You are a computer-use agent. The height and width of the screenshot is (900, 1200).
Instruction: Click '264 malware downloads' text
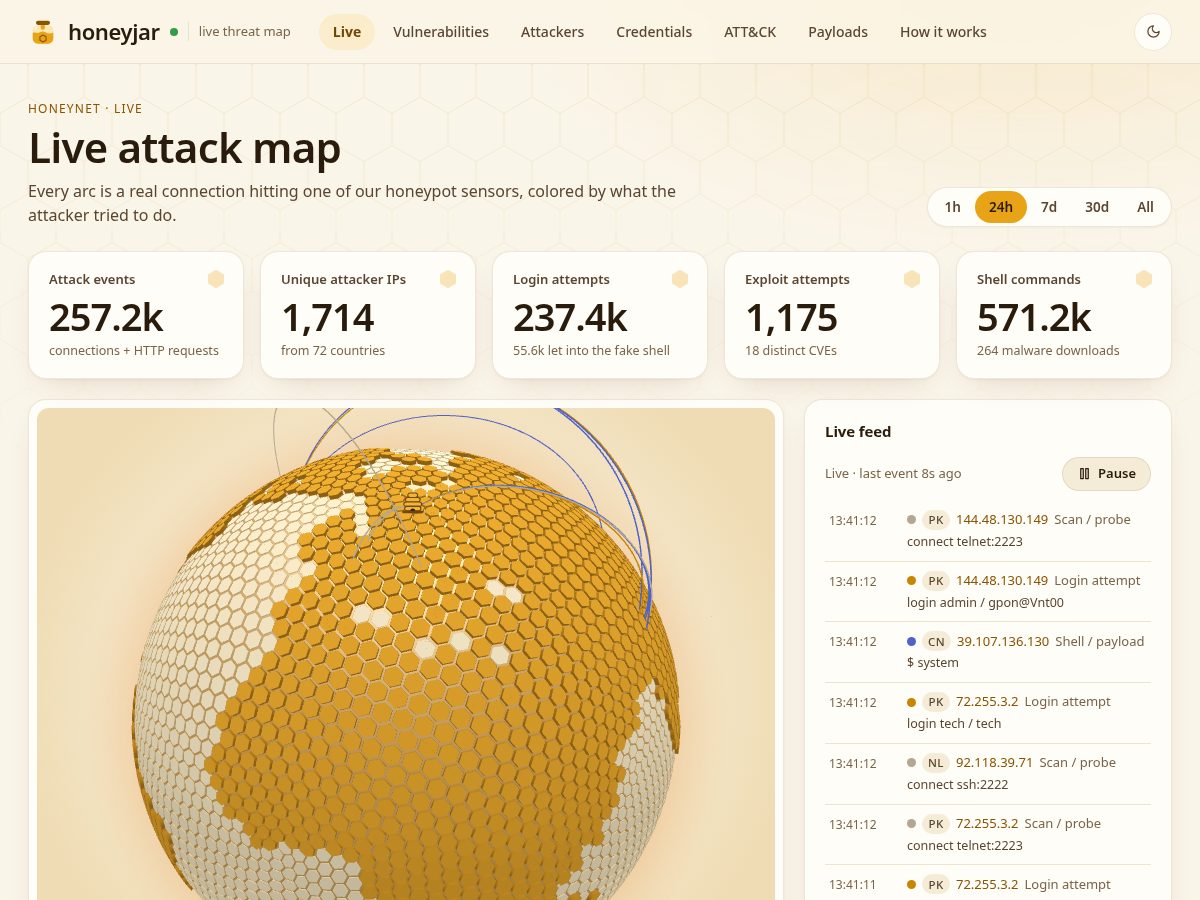click(x=1048, y=351)
